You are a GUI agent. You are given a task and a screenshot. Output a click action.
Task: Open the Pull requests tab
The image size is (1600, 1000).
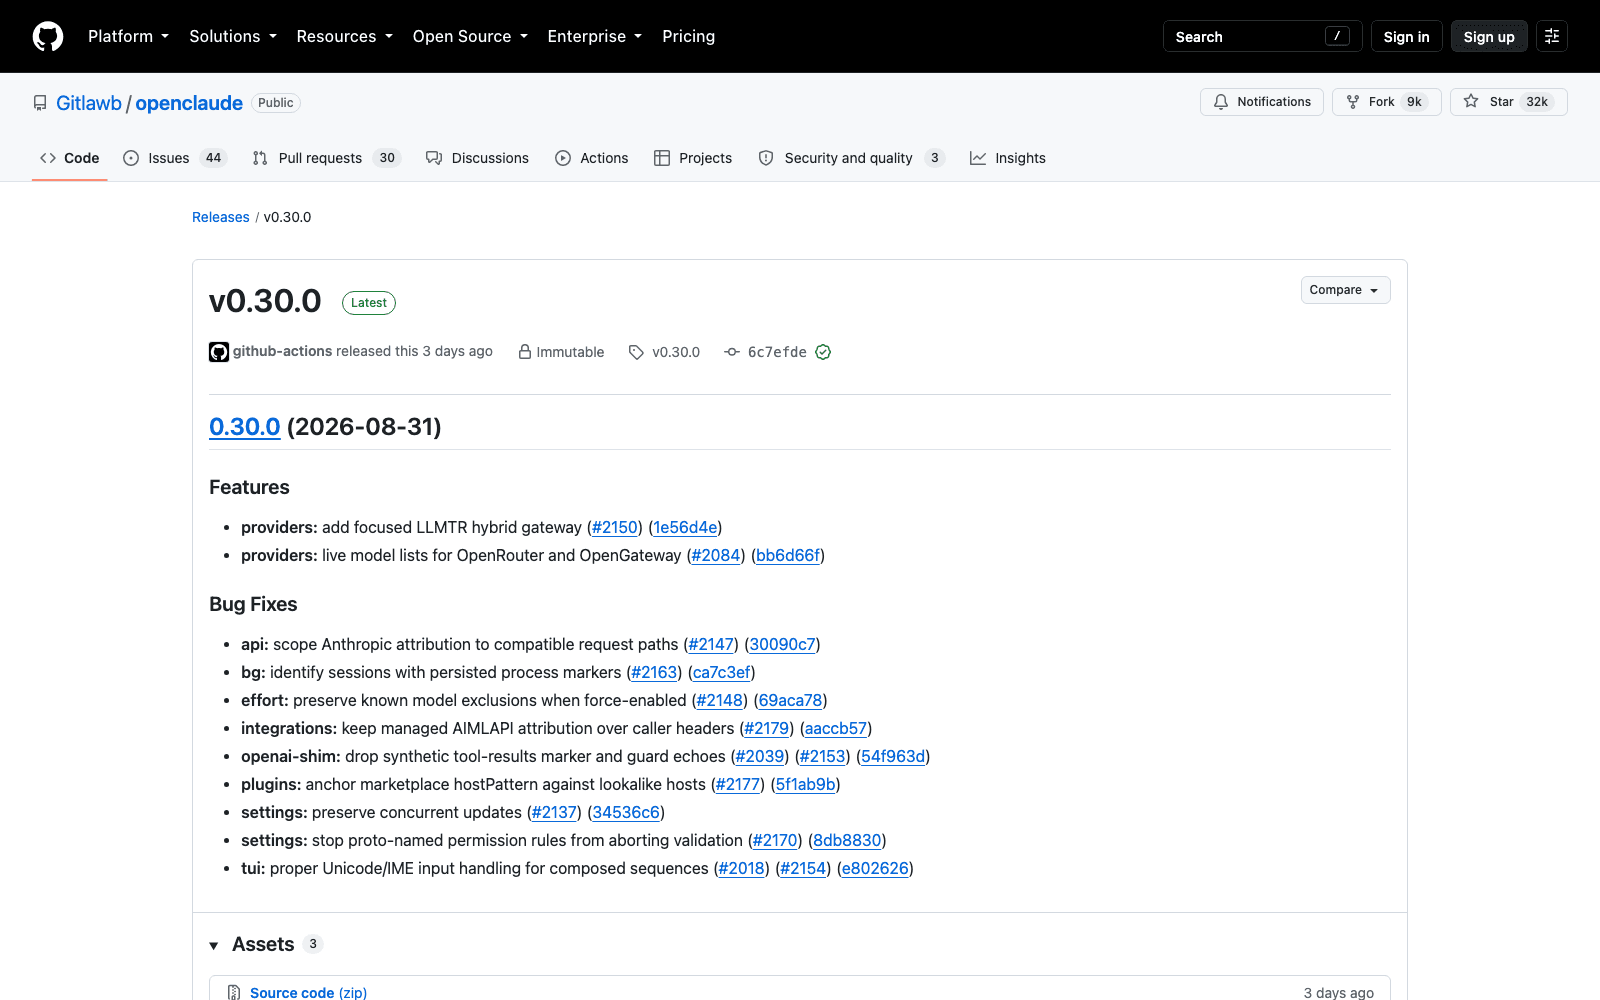[326, 158]
